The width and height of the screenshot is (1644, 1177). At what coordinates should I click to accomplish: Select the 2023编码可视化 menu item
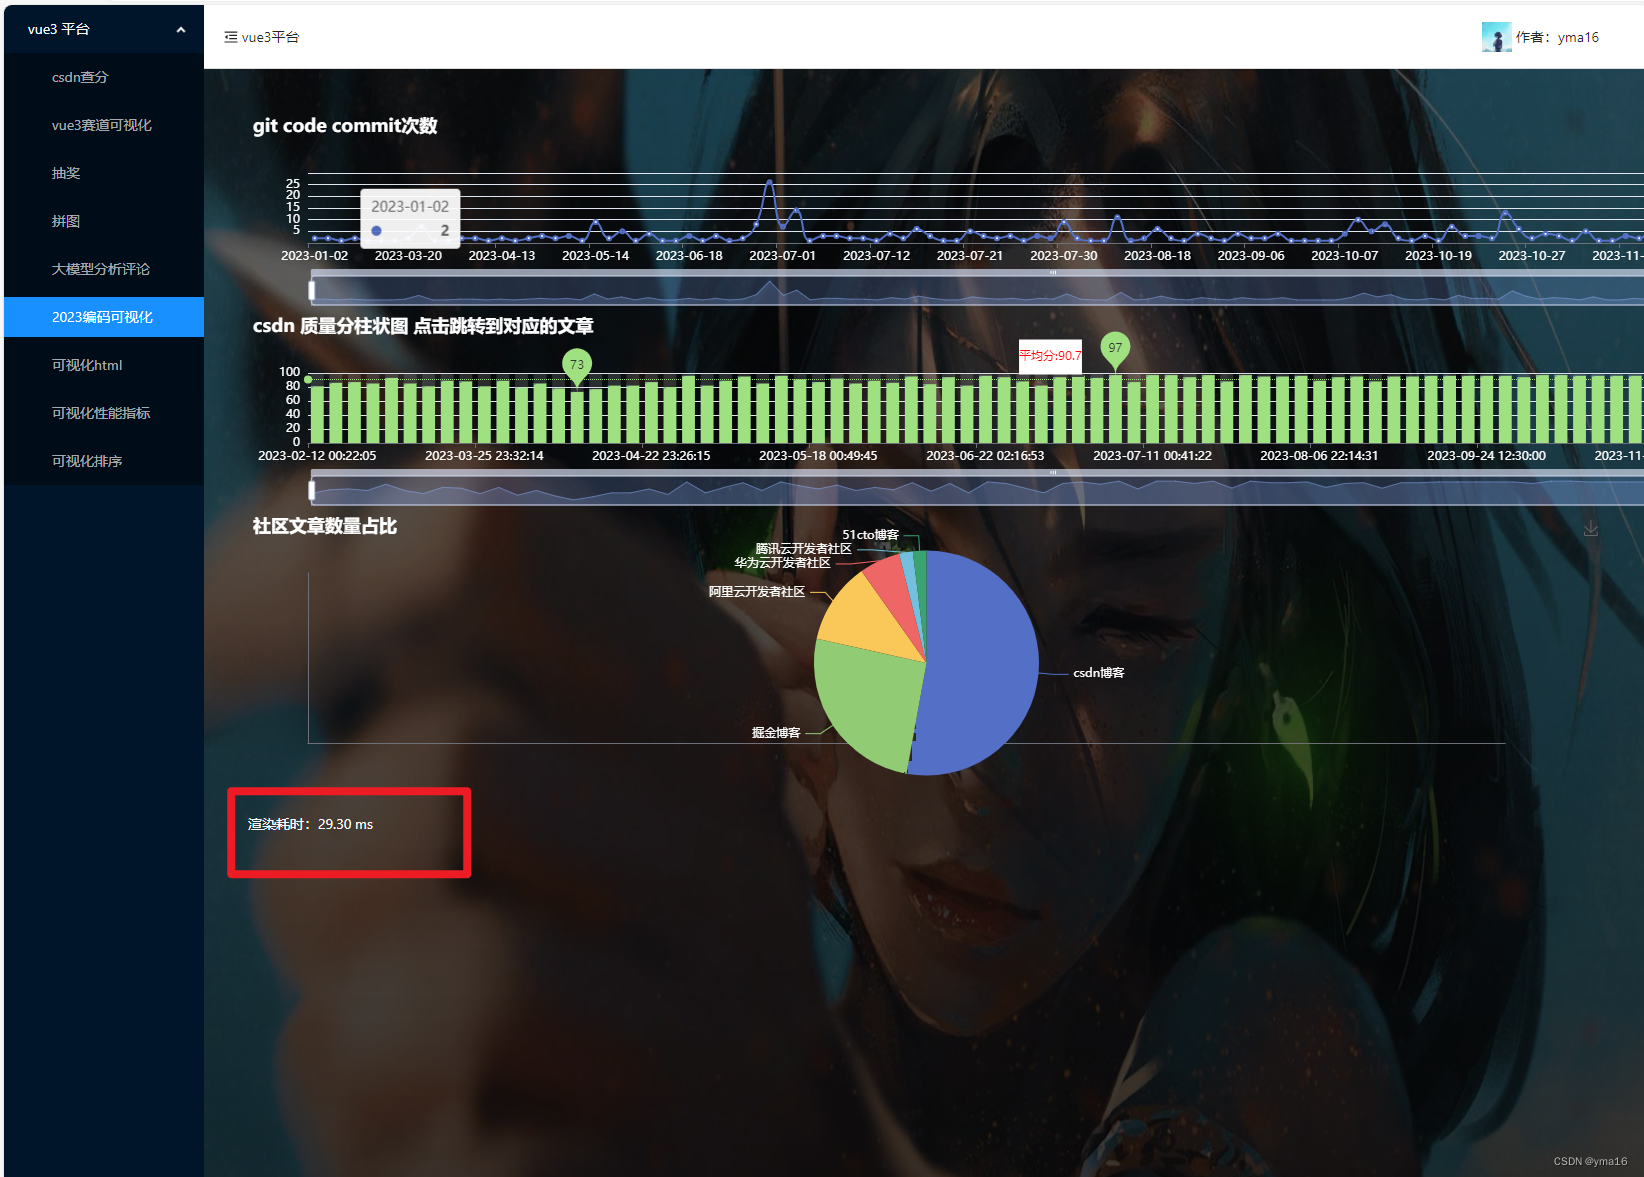click(x=104, y=317)
